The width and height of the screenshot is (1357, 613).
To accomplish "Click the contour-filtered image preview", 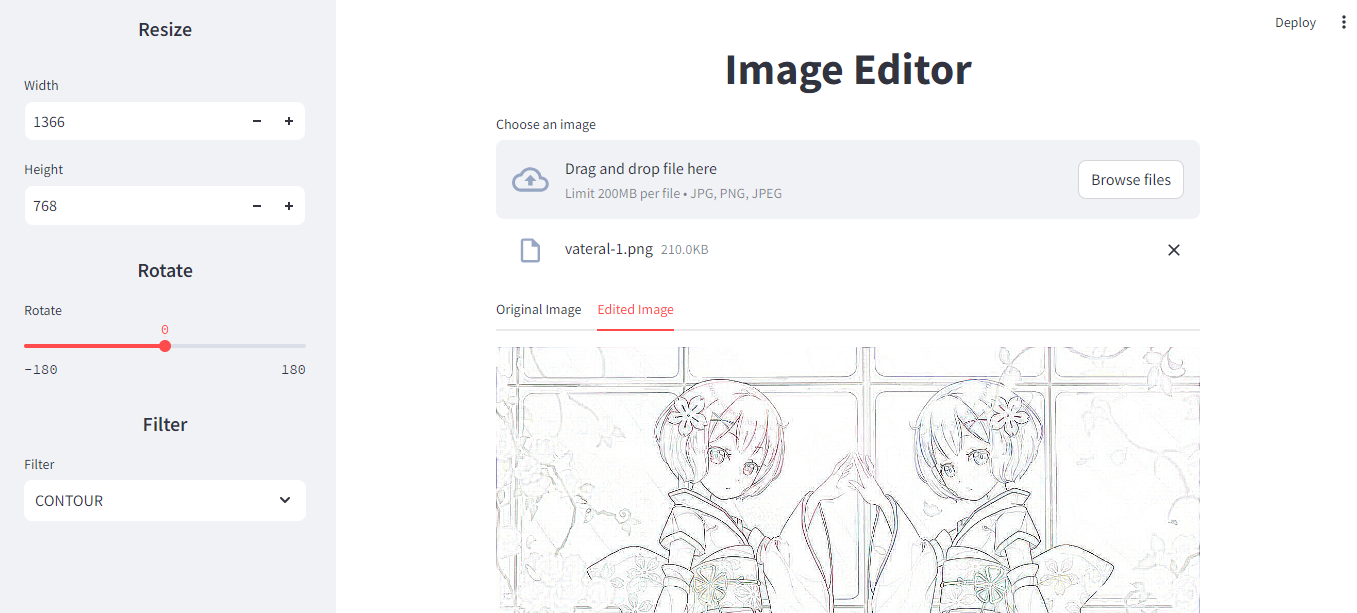I will [847, 480].
